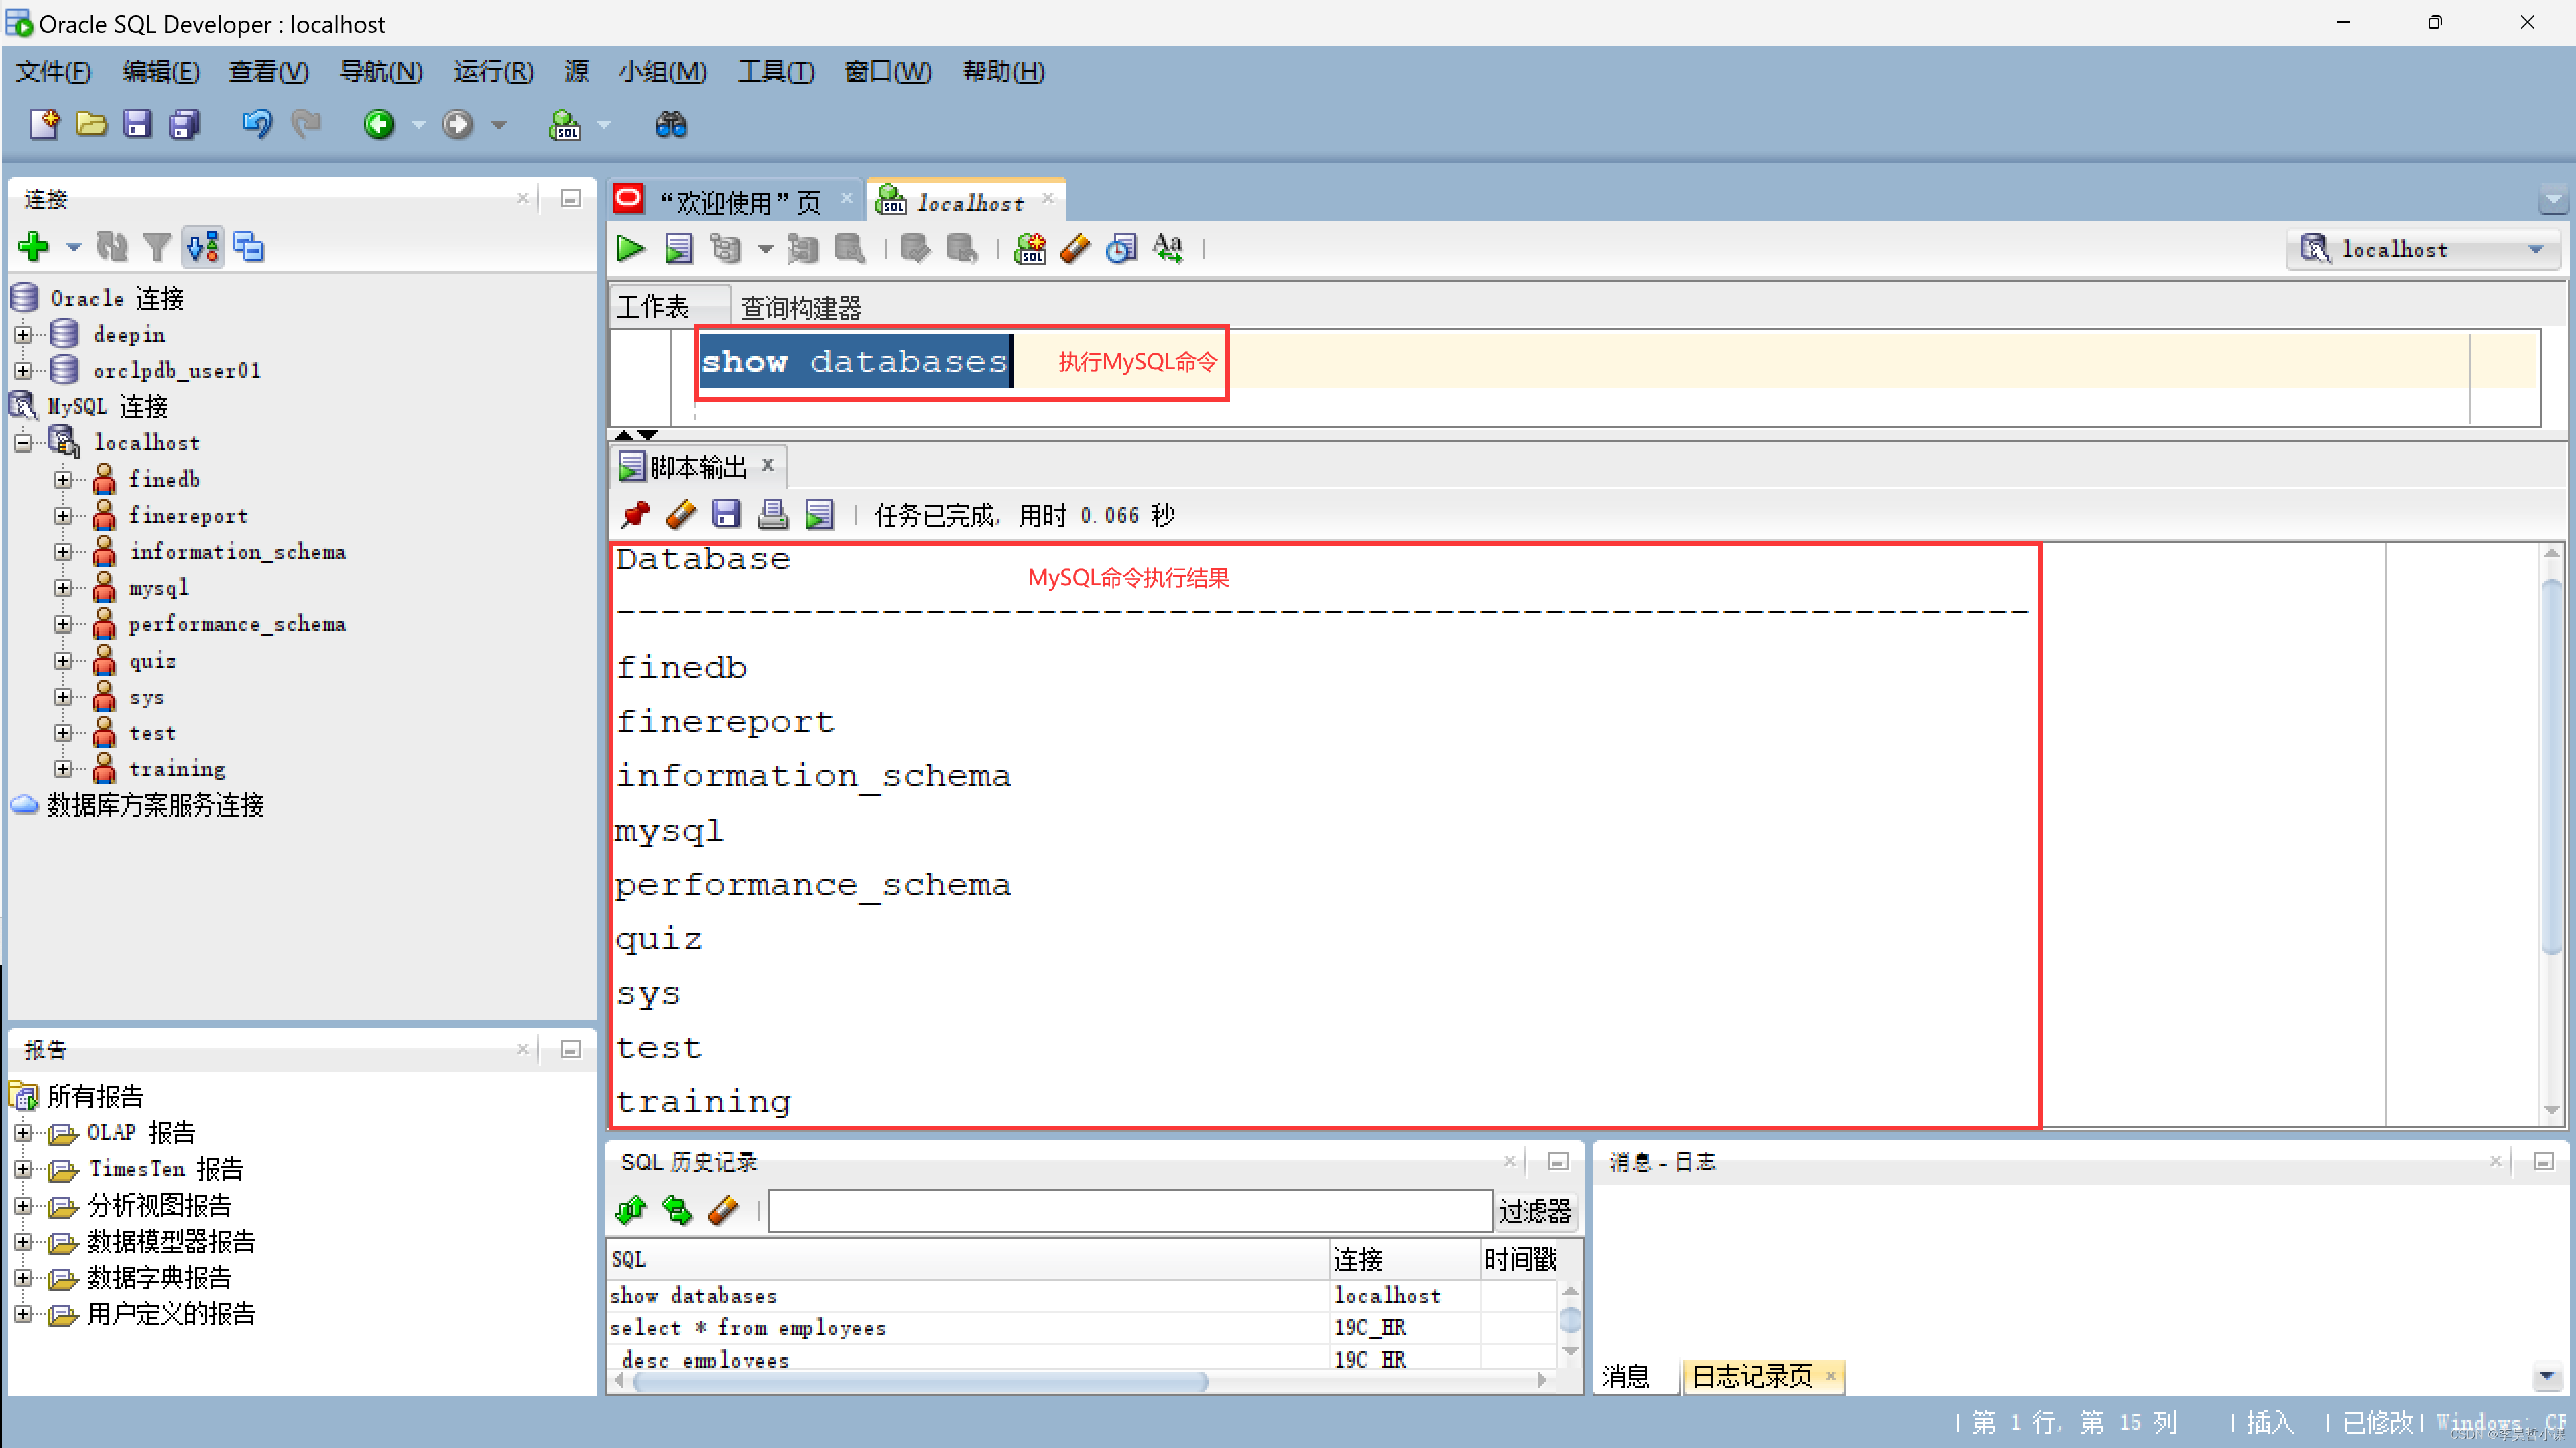Click the connections filter funnel icon

(x=156, y=246)
